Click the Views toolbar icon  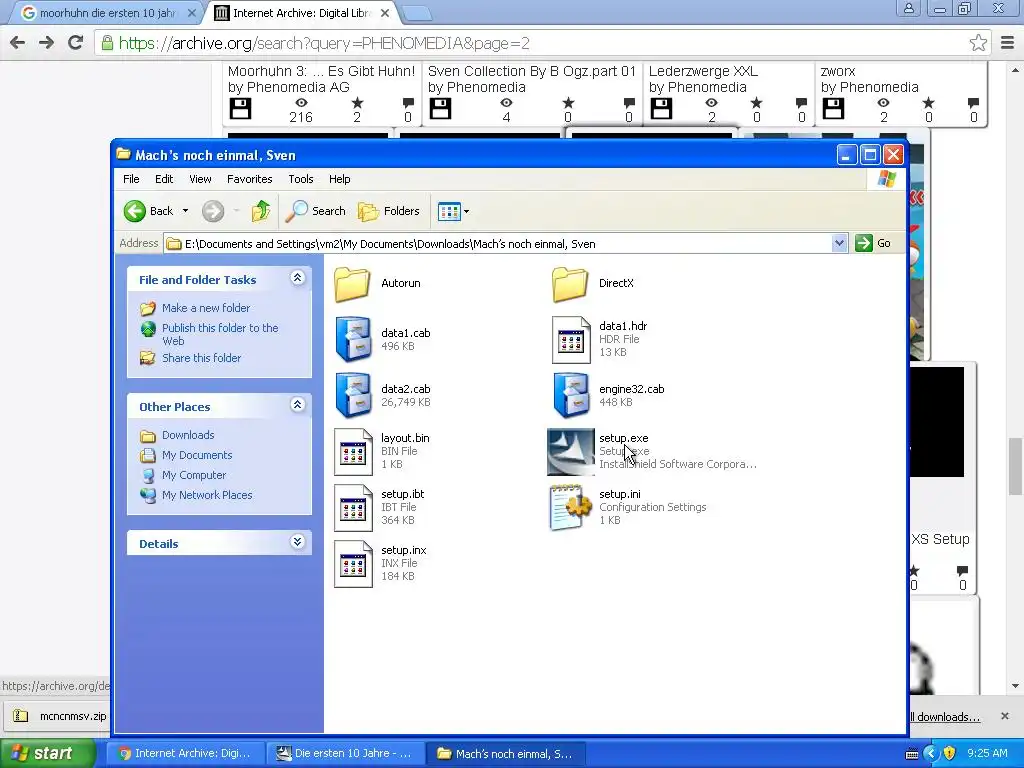point(449,211)
